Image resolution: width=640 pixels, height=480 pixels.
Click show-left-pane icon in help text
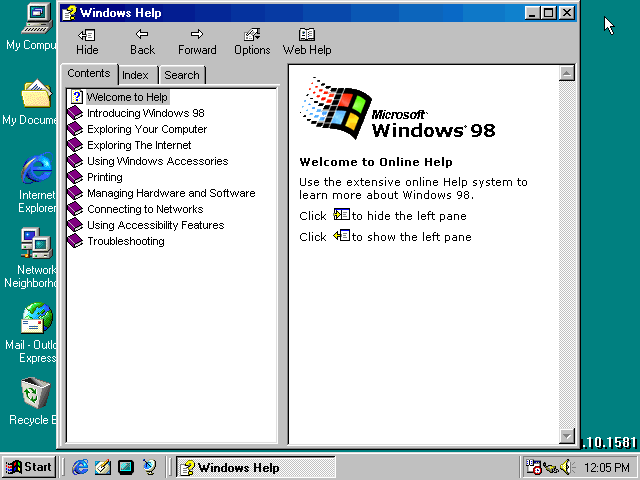click(x=342, y=236)
